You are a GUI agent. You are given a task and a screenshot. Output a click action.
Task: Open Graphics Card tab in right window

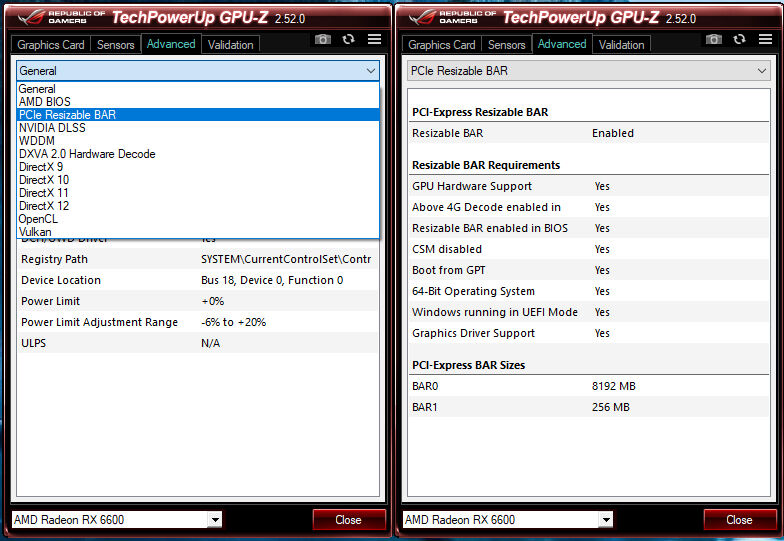click(x=442, y=44)
